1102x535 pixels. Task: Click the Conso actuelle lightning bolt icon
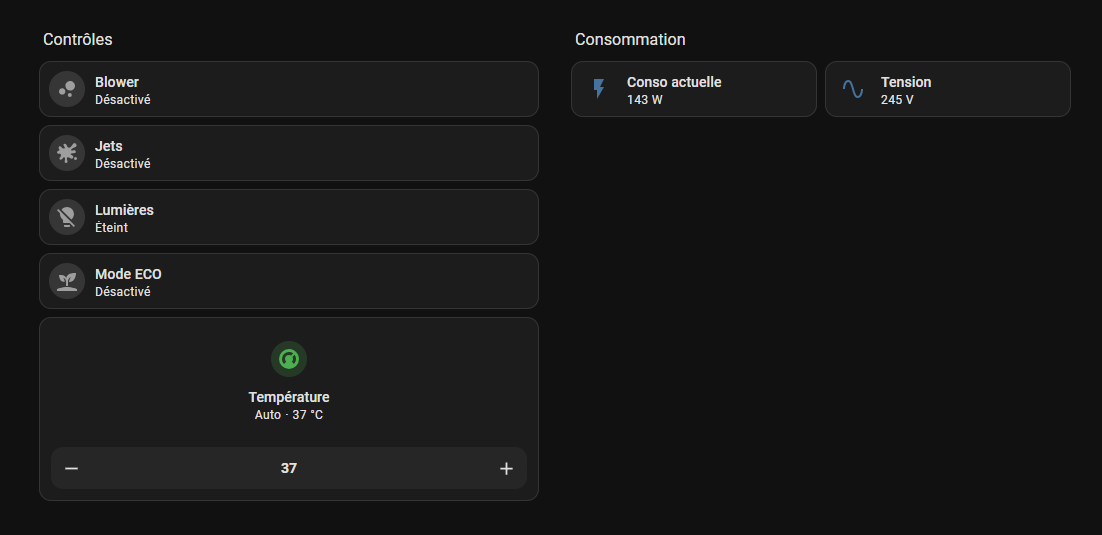[599, 89]
